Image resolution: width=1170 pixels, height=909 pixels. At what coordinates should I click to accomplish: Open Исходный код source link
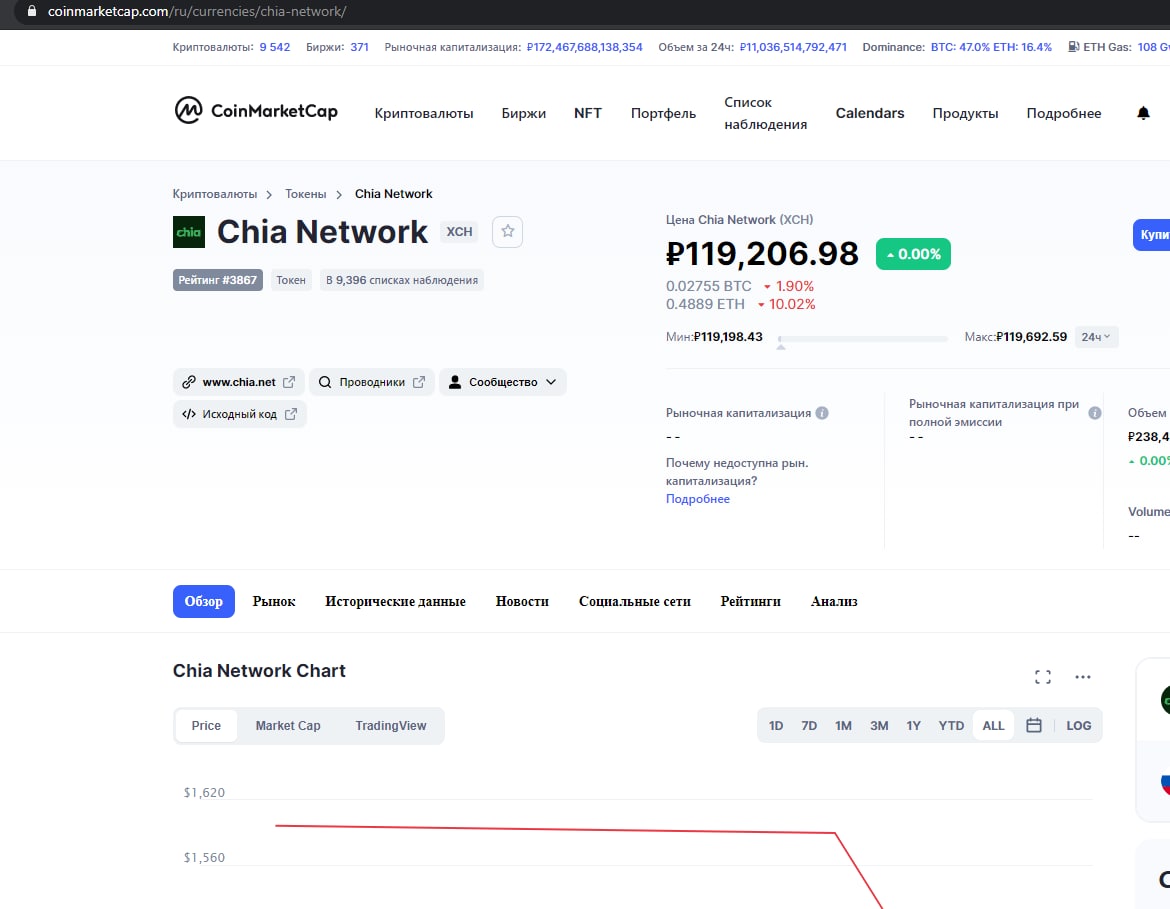(240, 414)
